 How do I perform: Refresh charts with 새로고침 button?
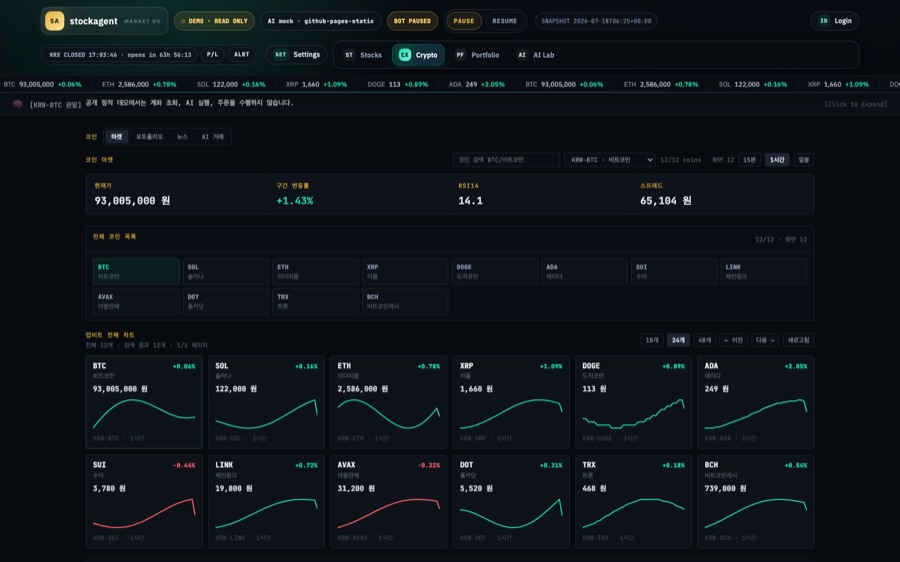798,340
